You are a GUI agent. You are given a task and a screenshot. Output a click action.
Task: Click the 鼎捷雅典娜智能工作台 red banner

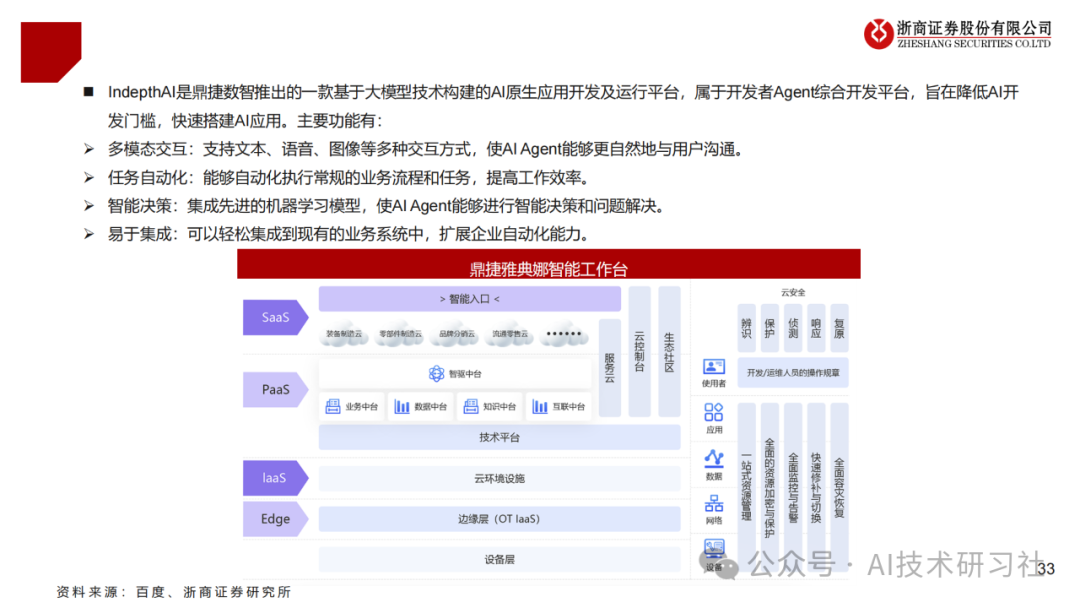tap(549, 264)
